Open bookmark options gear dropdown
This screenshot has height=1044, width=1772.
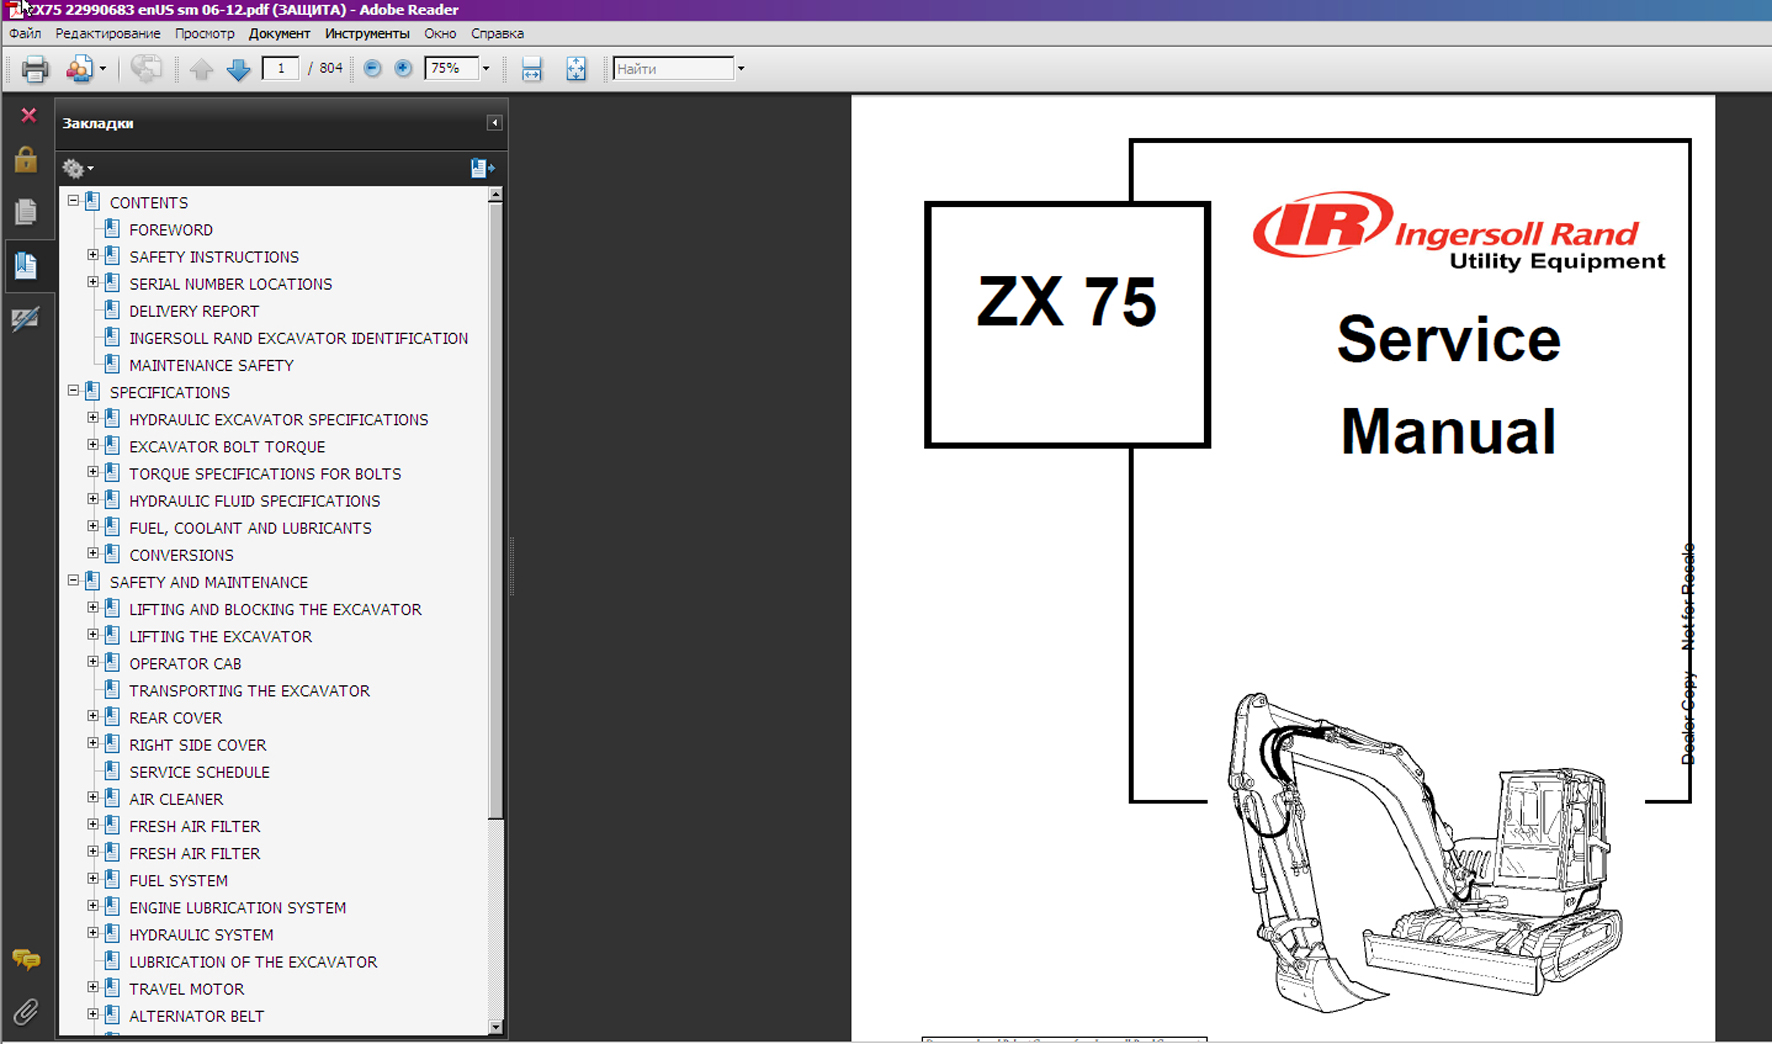[x=77, y=168]
